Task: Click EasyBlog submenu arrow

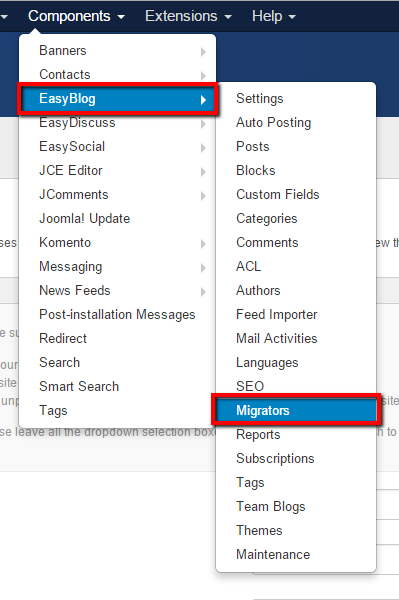Action: (x=203, y=100)
